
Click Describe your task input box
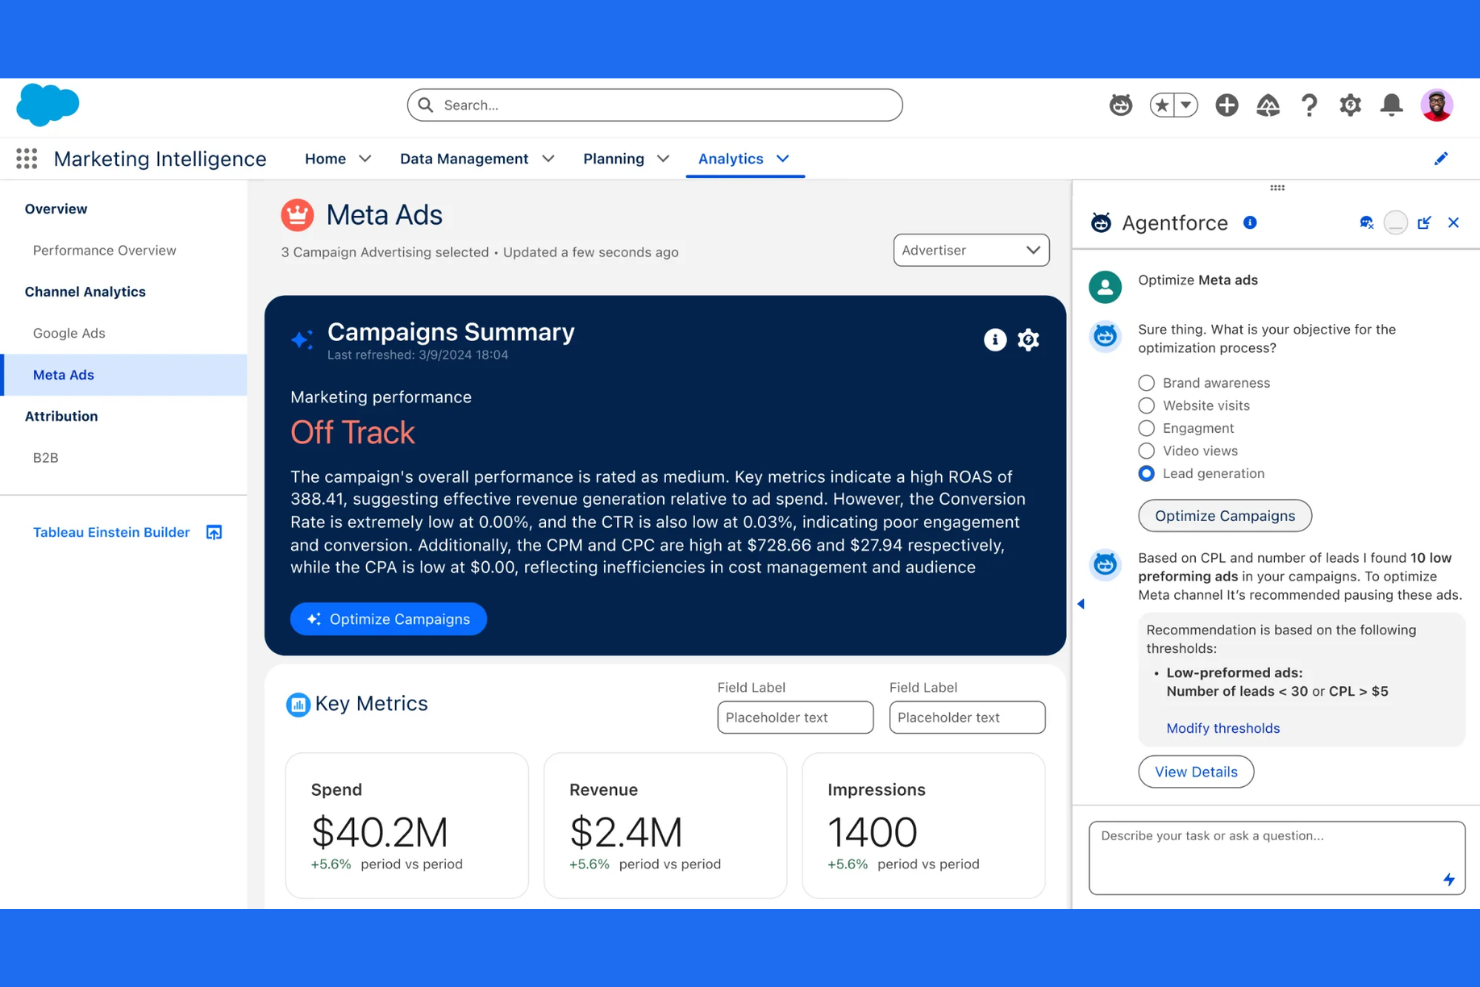click(x=1277, y=858)
